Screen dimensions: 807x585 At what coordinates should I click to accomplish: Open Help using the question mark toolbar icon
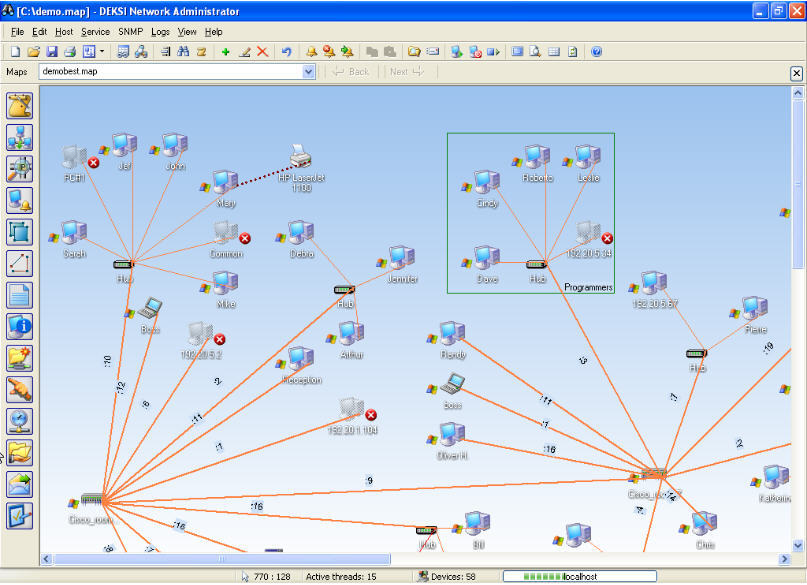click(597, 51)
